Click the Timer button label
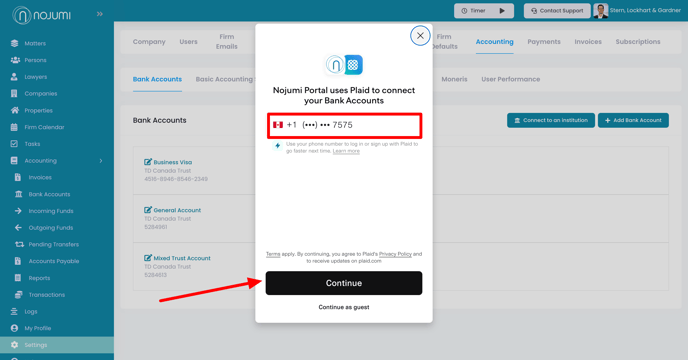This screenshot has height=360, width=688. (477, 11)
